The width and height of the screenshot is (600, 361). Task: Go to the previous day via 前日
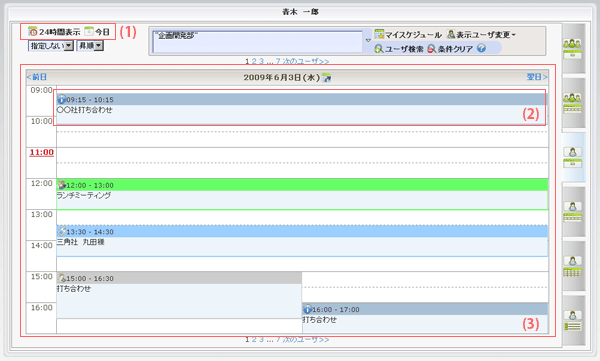[x=37, y=77]
